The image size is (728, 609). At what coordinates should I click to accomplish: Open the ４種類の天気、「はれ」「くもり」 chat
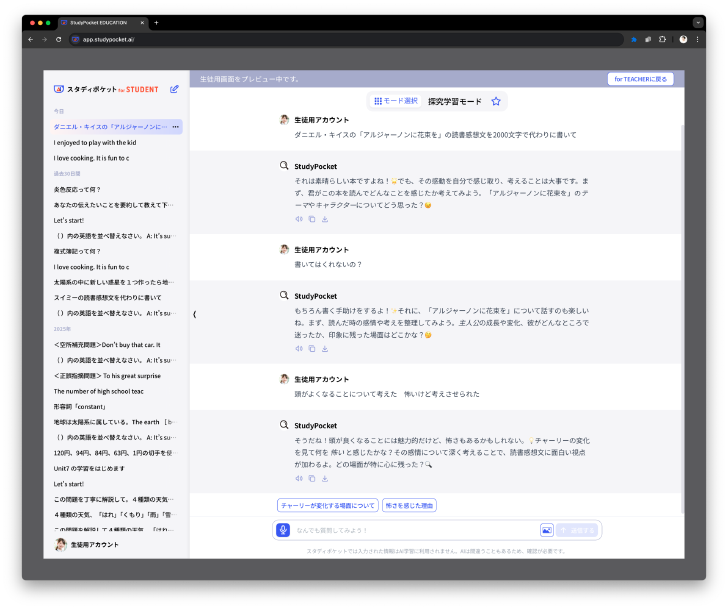(114, 515)
